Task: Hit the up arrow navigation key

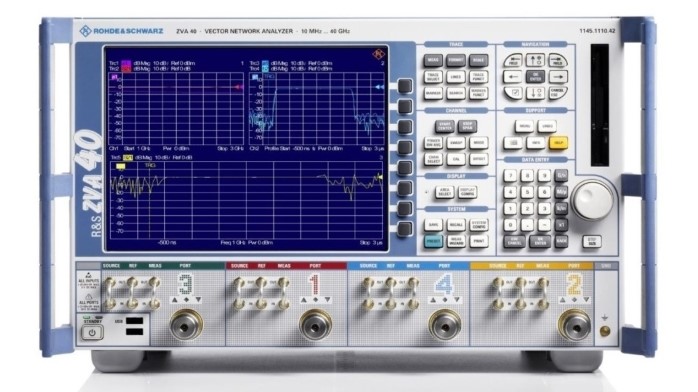Action: coord(535,60)
